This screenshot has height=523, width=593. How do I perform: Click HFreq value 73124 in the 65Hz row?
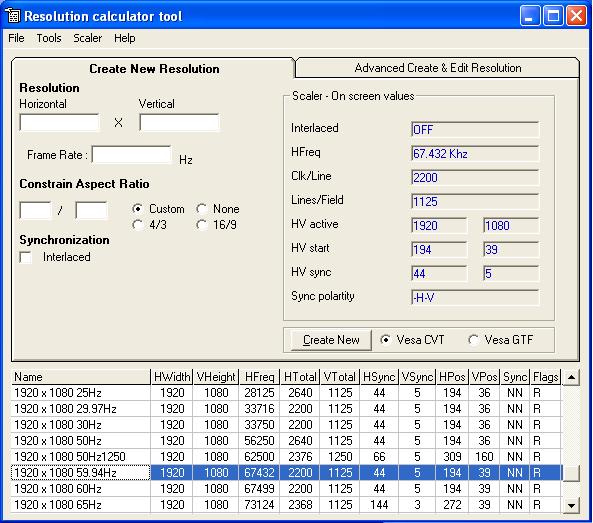[x=259, y=504]
